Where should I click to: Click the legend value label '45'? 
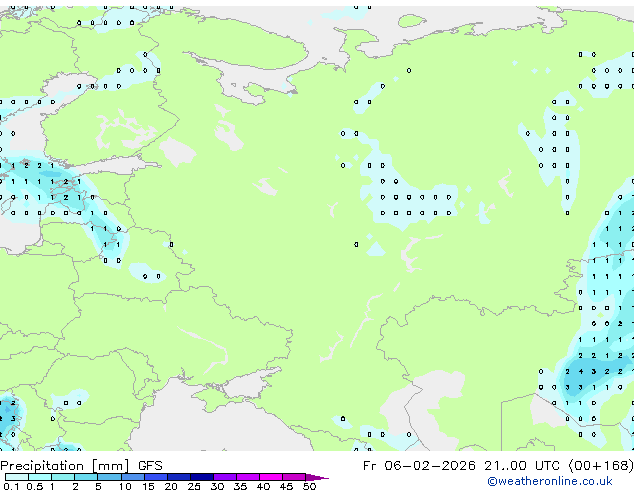286,486
